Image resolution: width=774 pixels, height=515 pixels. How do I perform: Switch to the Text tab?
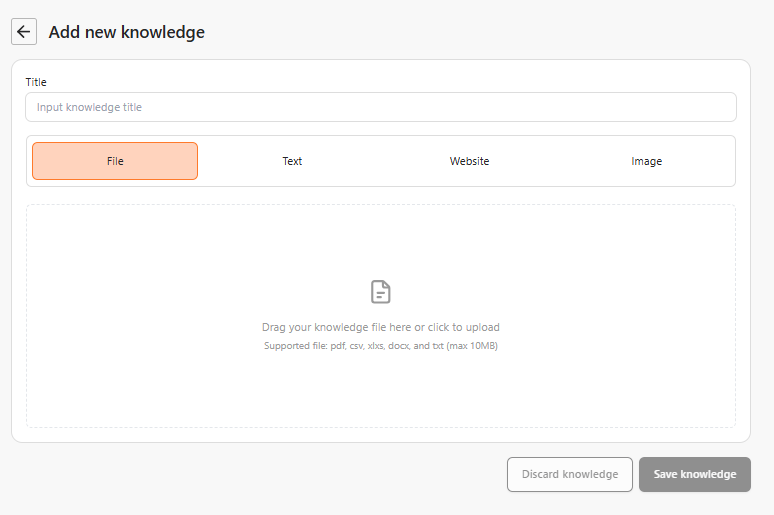292,161
